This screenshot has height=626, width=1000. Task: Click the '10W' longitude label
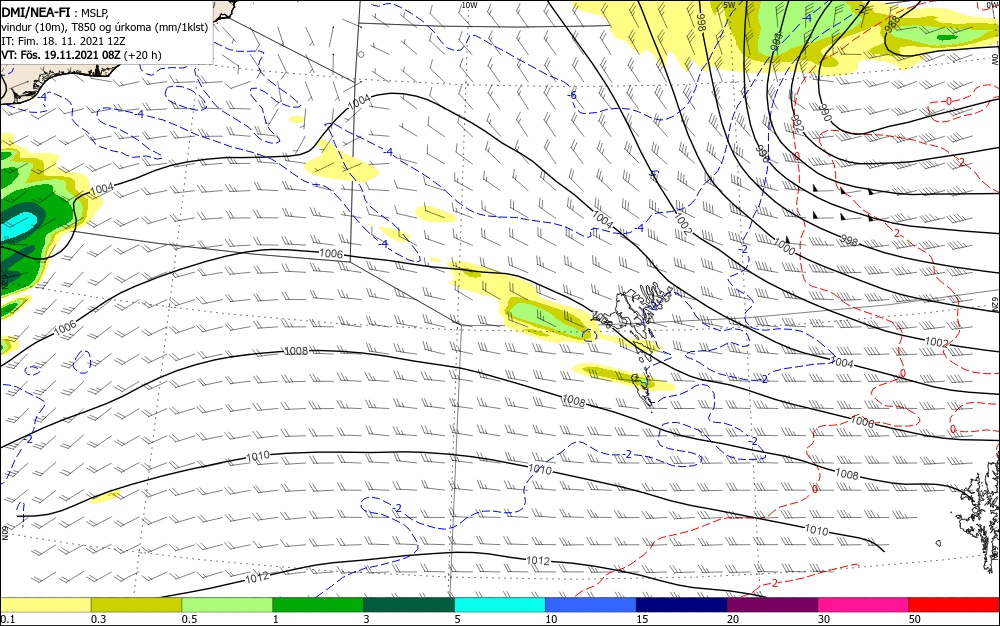pos(469,5)
